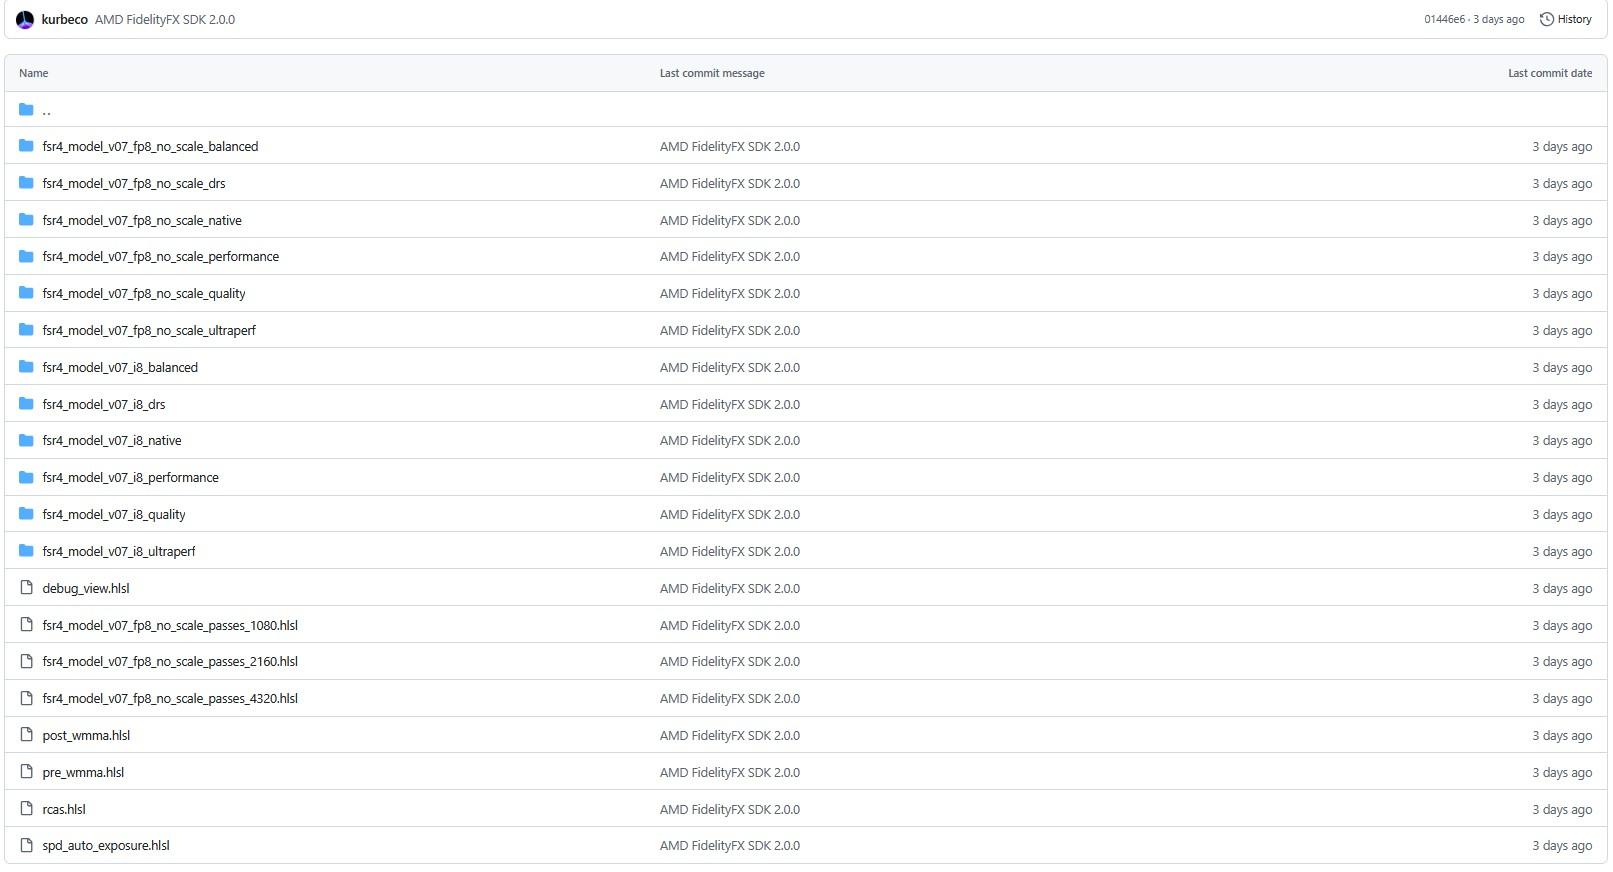This screenshot has height=872, width=1613.
Task: Open the fsr4_model_v07_i8_quality folder
Action: pyautogui.click(x=114, y=515)
